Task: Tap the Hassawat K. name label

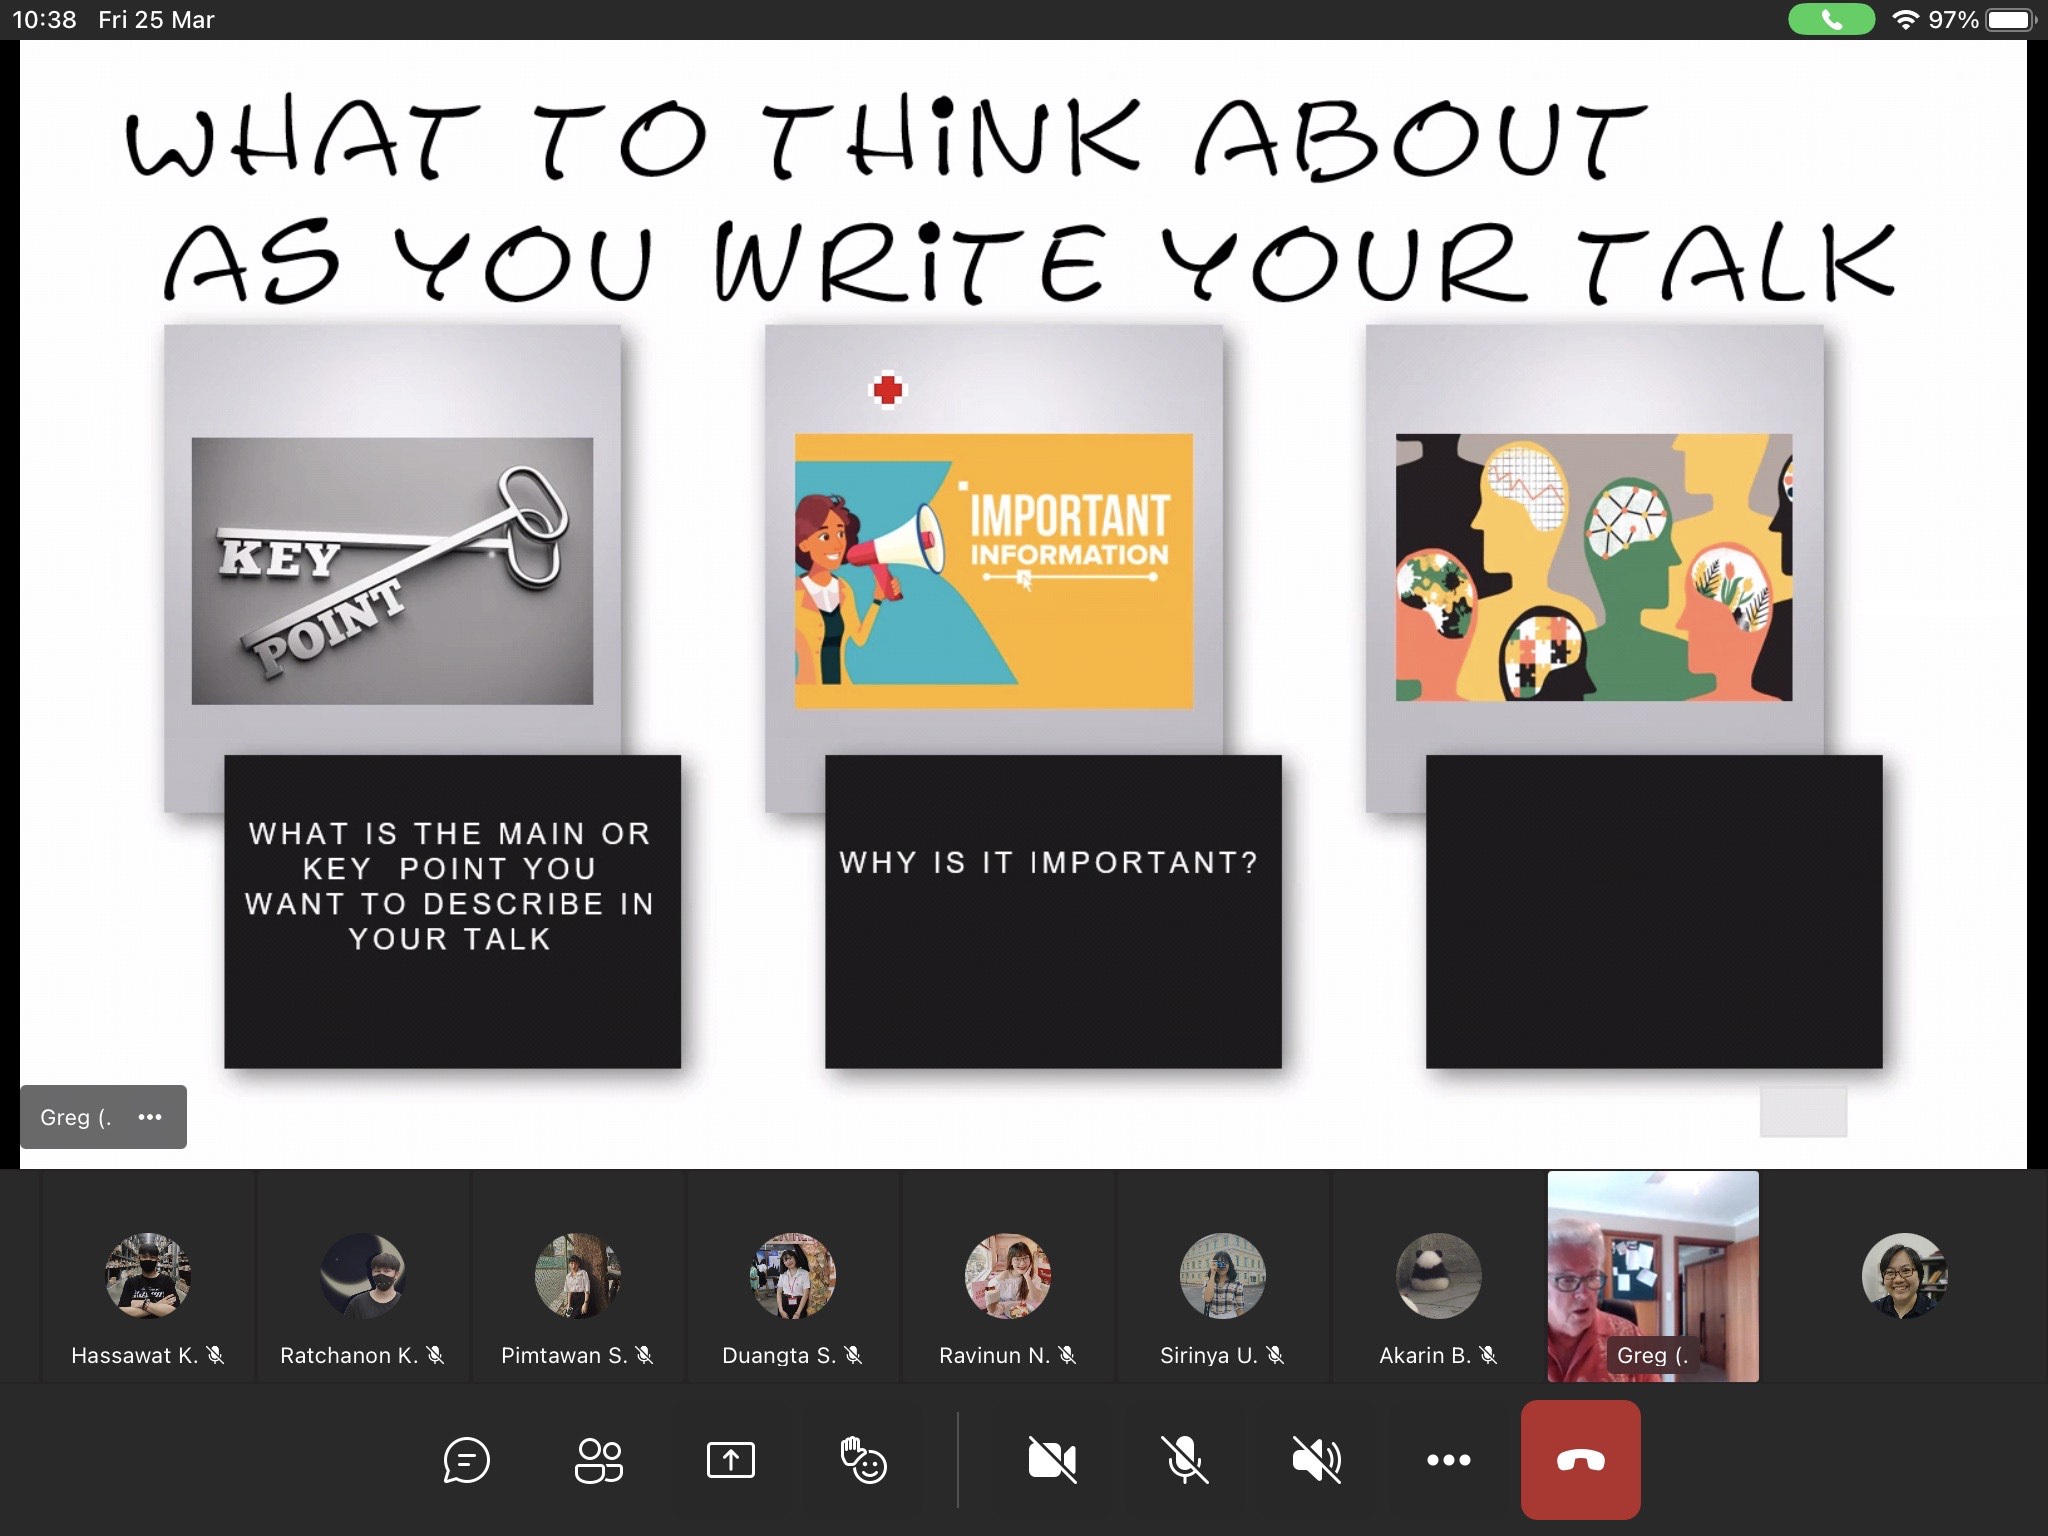Action: (x=134, y=1355)
